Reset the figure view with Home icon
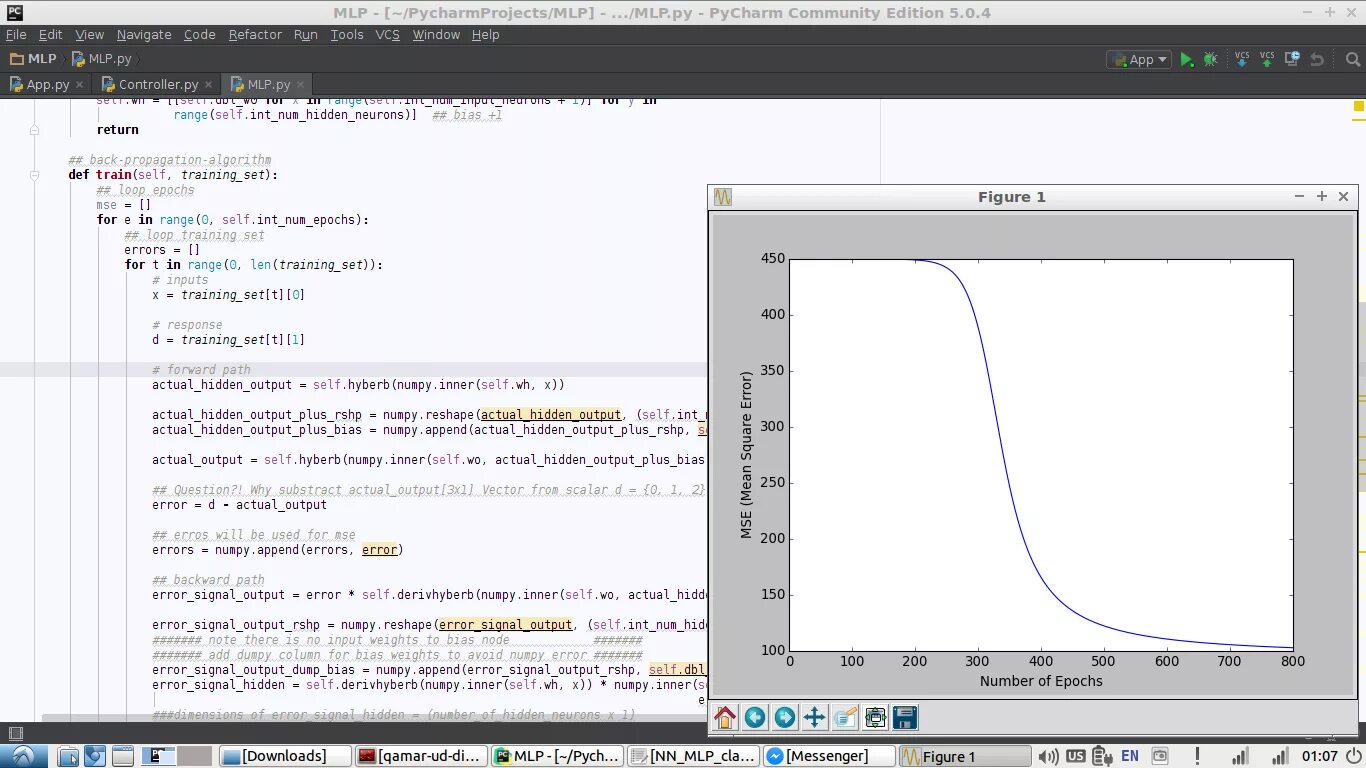Viewport: 1366px width, 768px height. (725, 717)
